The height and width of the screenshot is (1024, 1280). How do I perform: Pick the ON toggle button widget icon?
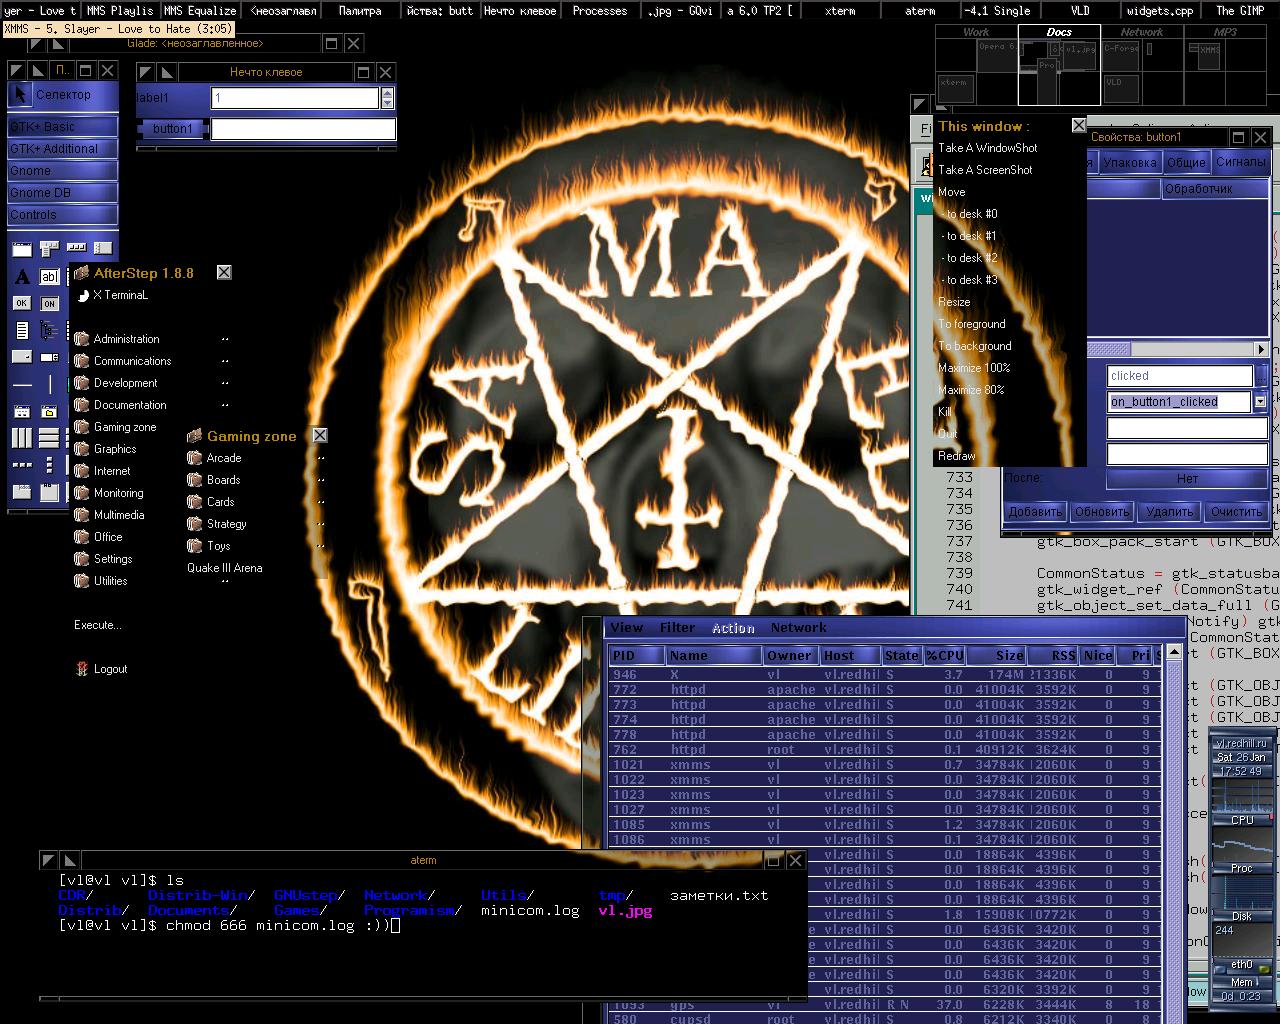pos(49,303)
